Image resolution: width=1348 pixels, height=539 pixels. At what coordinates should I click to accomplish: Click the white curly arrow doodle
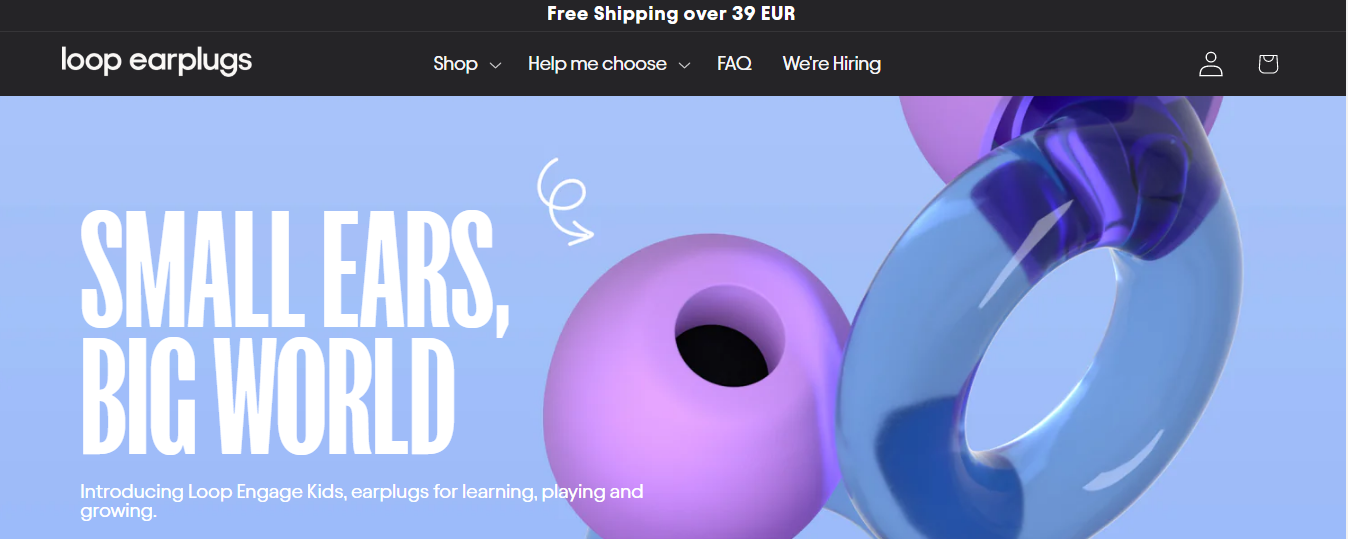point(565,201)
